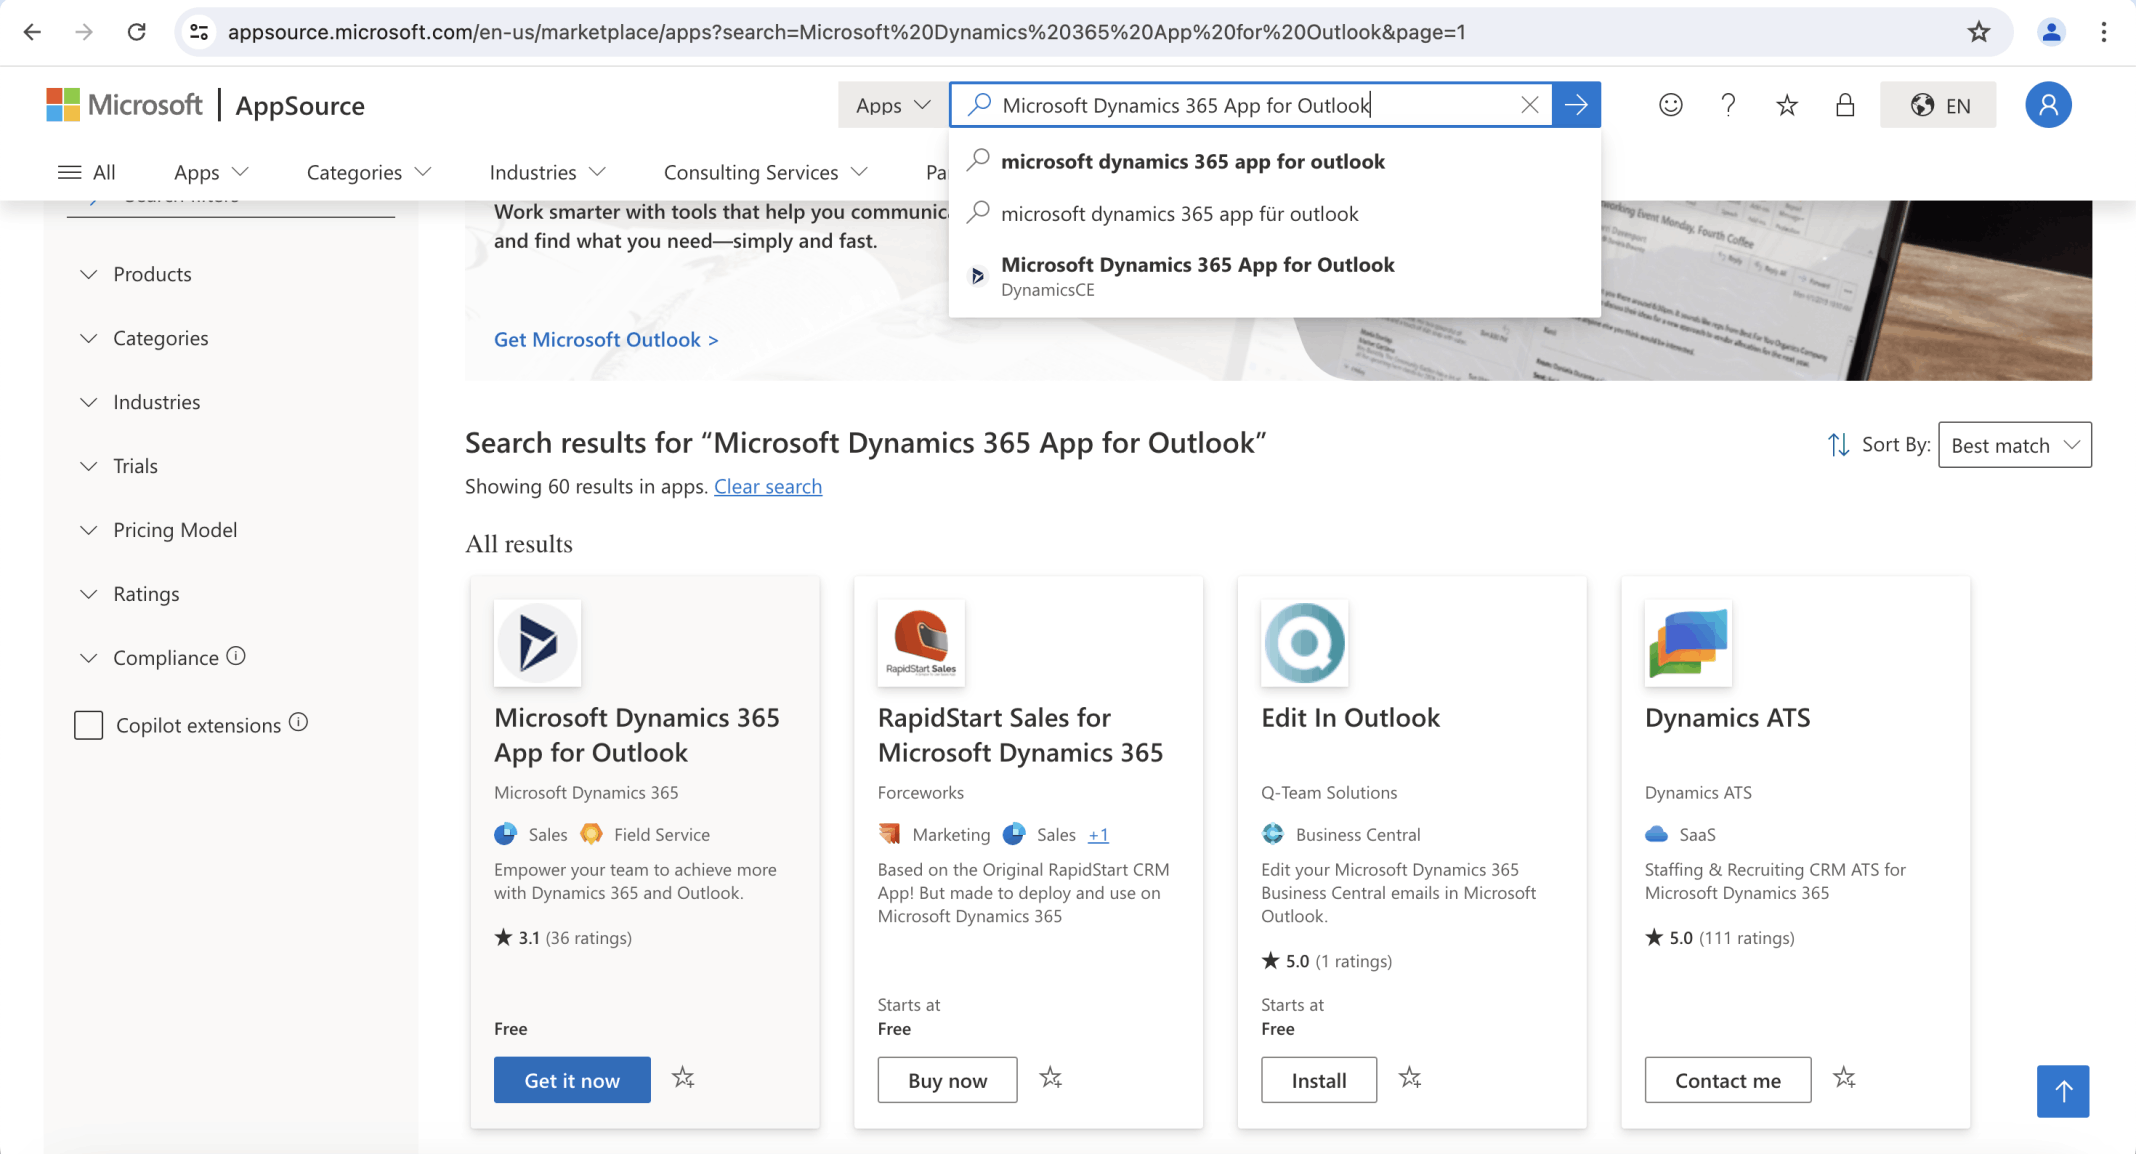Screen dimensions: 2136x1154
Task: Click the sort order arrows icon next to Sort By
Action: pyautogui.click(x=1839, y=444)
